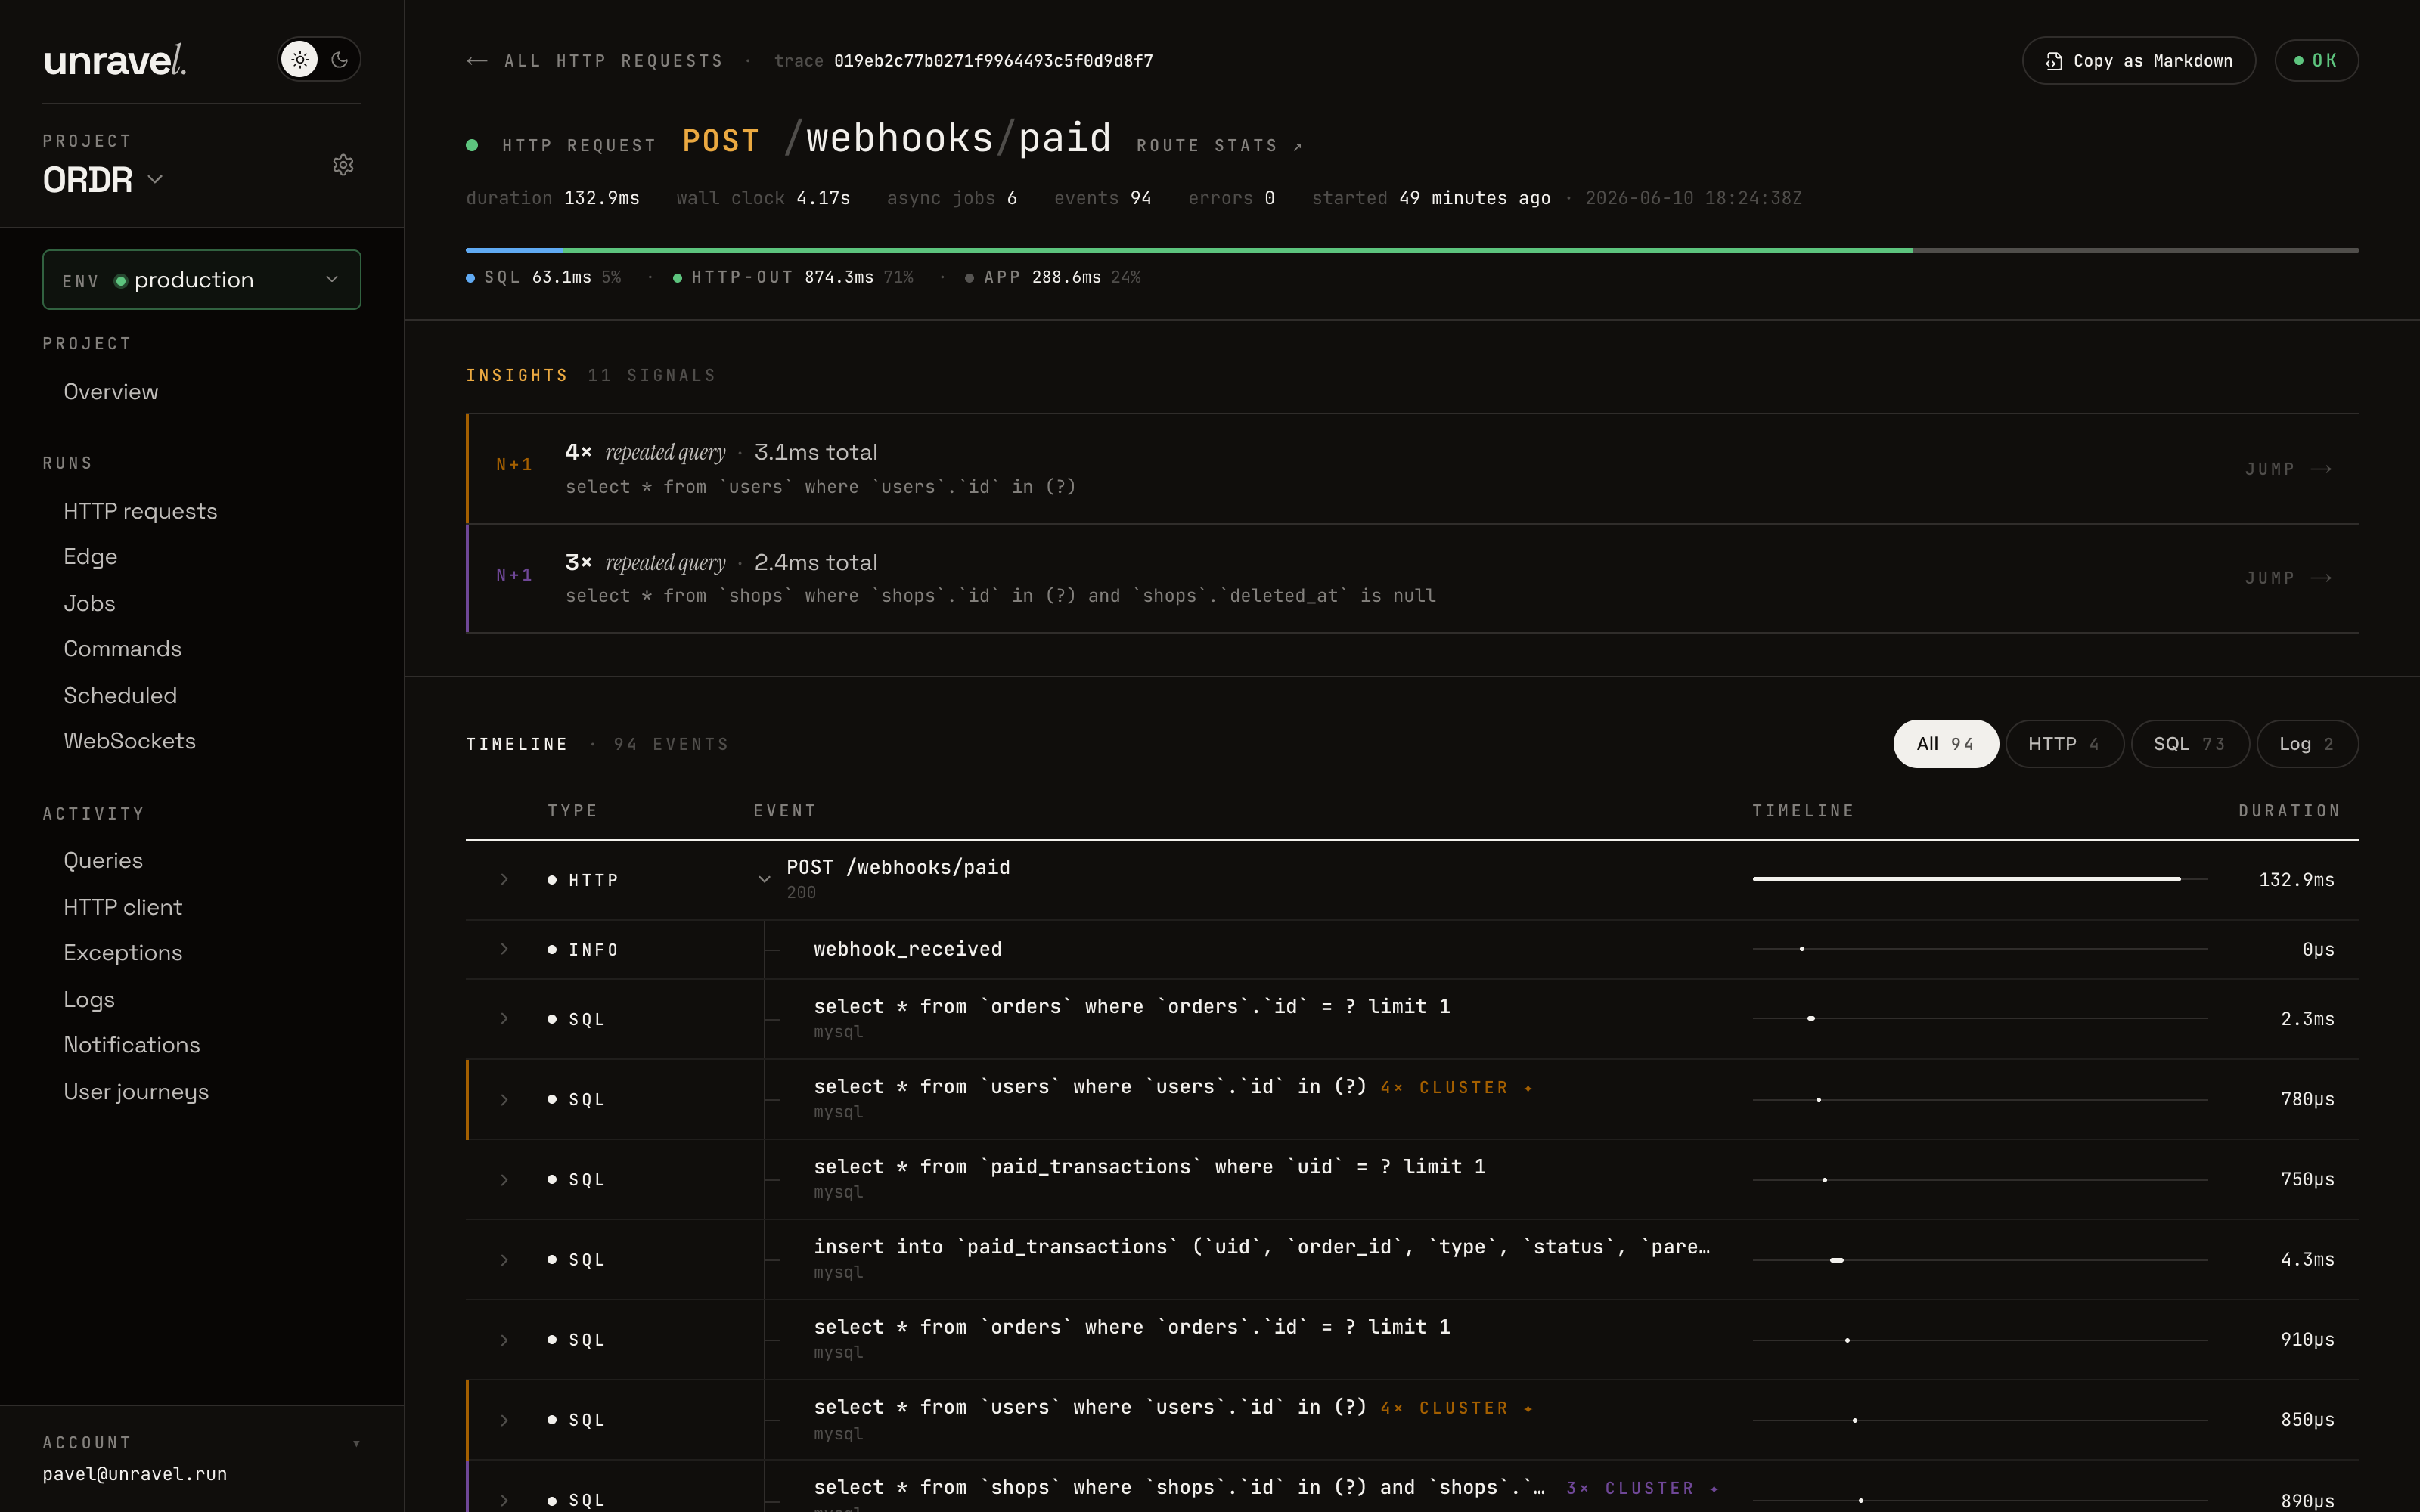The width and height of the screenshot is (2420, 1512).
Task: Expand the POST /webhooks/paid HTTP row
Action: 504,880
